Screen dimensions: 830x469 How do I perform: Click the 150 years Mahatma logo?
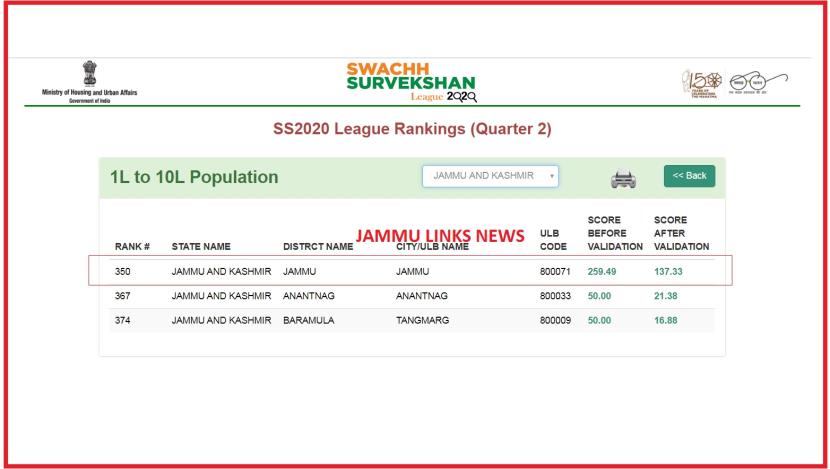(701, 84)
